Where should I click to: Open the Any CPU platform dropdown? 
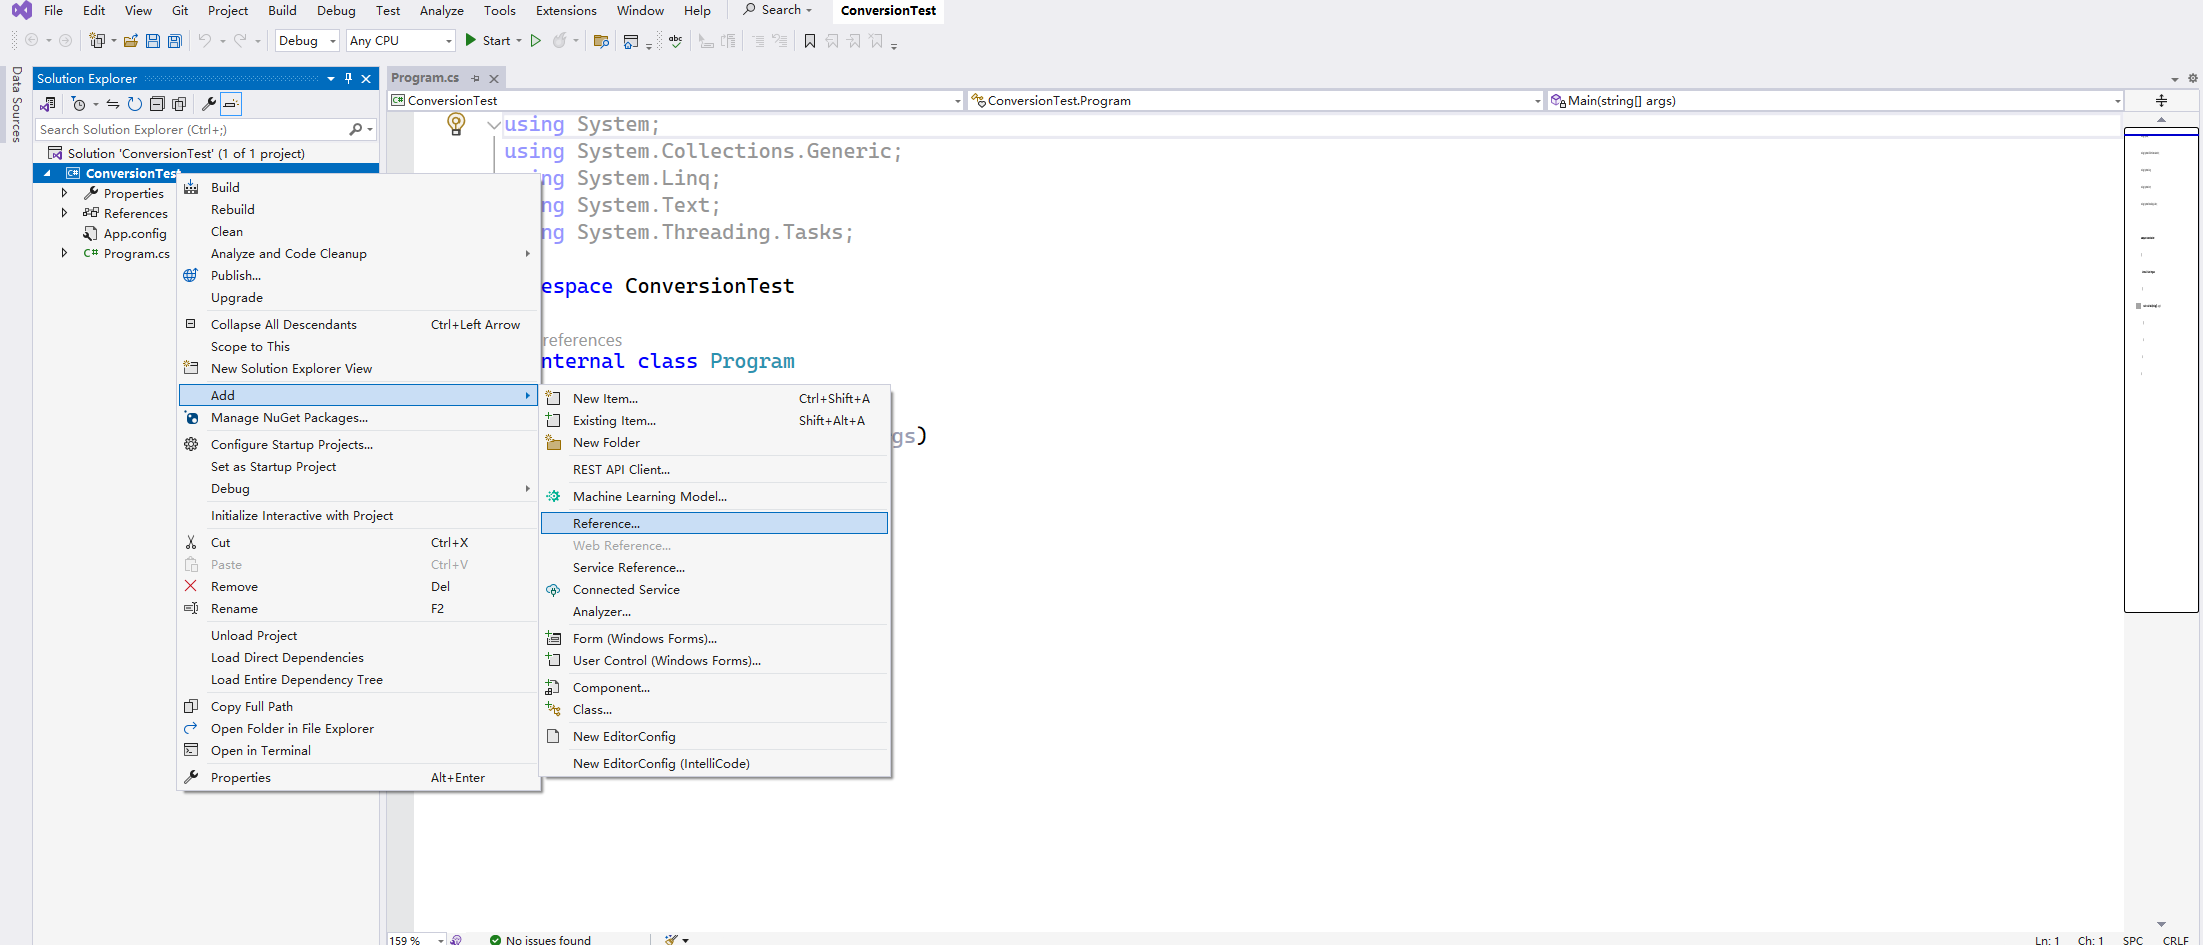[400, 41]
